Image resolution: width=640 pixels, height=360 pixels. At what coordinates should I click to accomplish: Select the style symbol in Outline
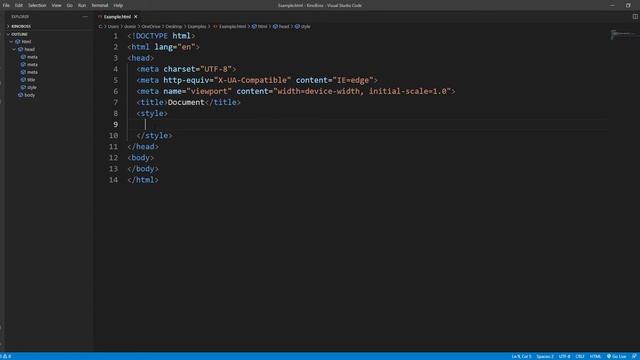[x=32, y=87]
